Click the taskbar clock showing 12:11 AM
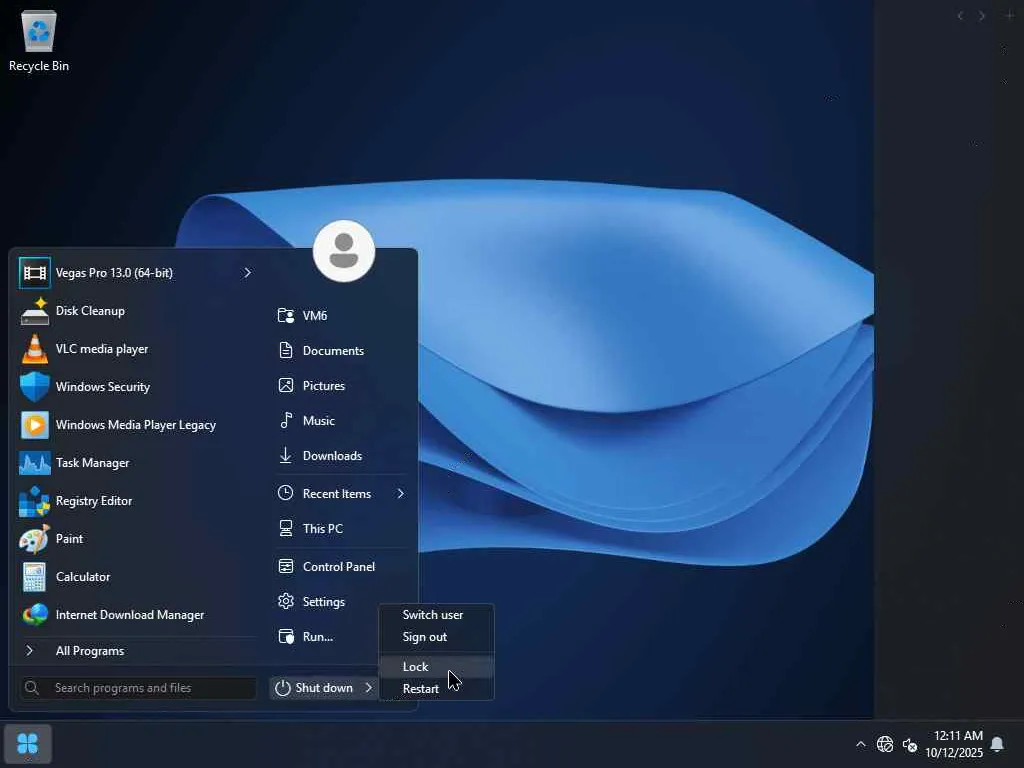This screenshot has height=768, width=1024. click(x=953, y=744)
